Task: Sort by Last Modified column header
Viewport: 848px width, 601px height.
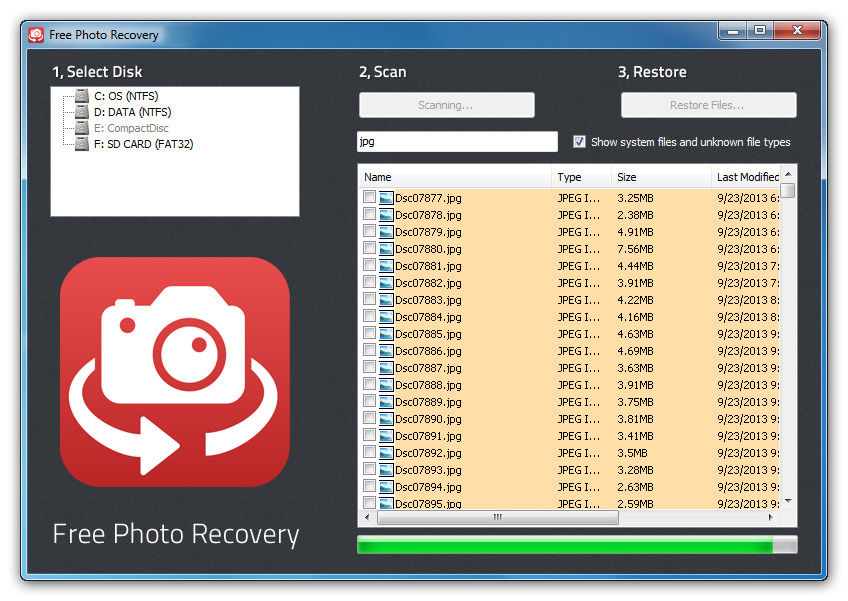Action: tap(746, 177)
